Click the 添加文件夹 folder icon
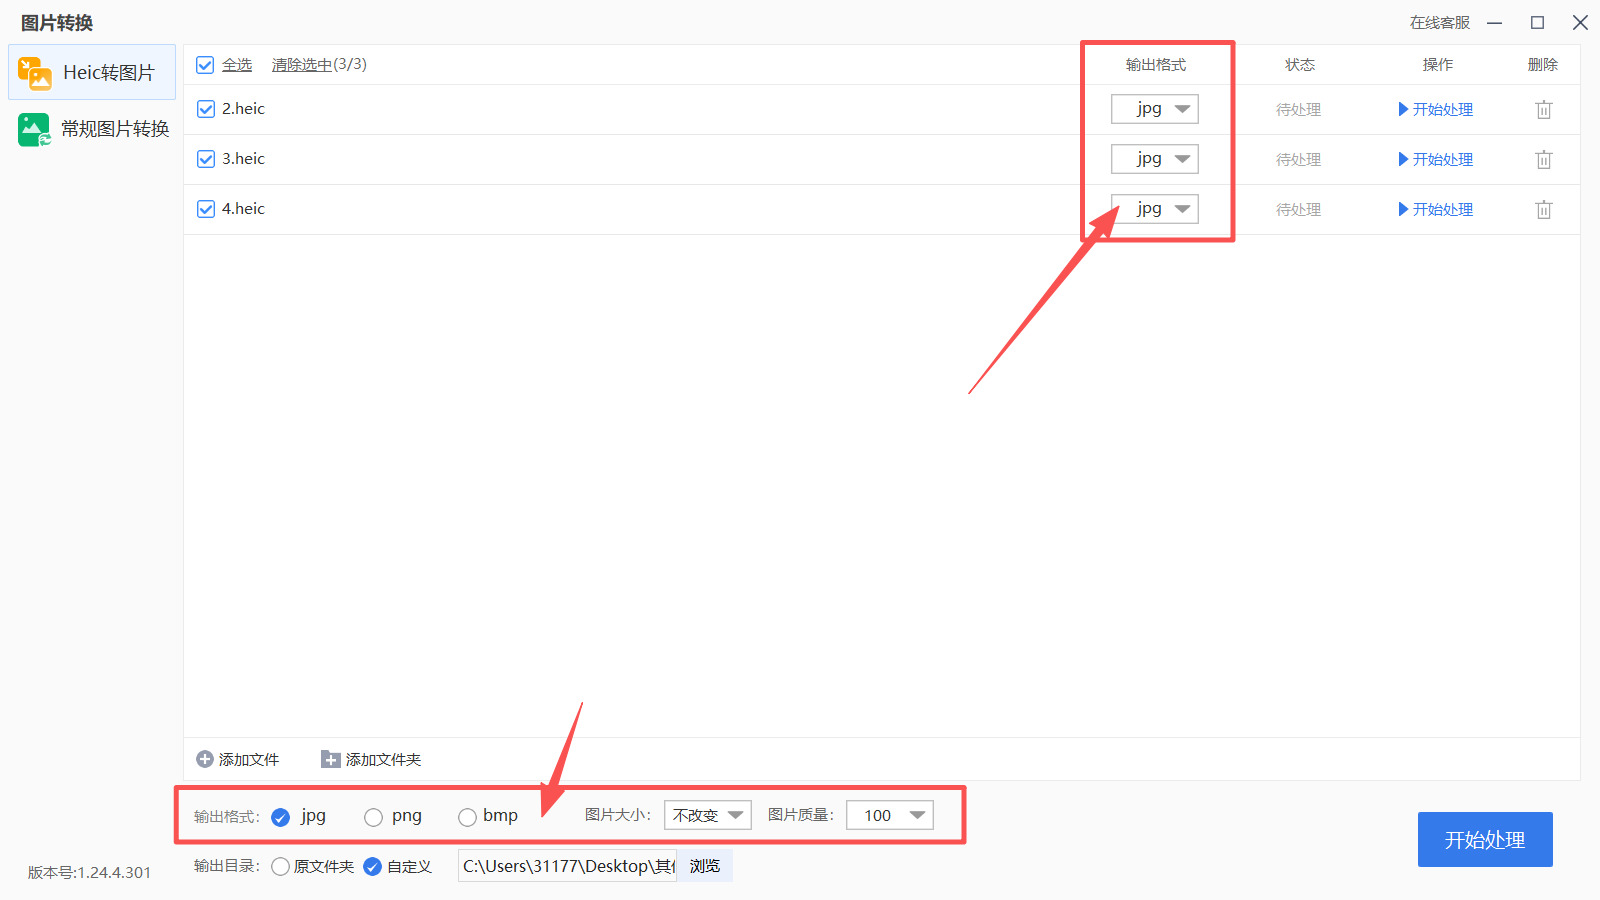 click(x=331, y=760)
